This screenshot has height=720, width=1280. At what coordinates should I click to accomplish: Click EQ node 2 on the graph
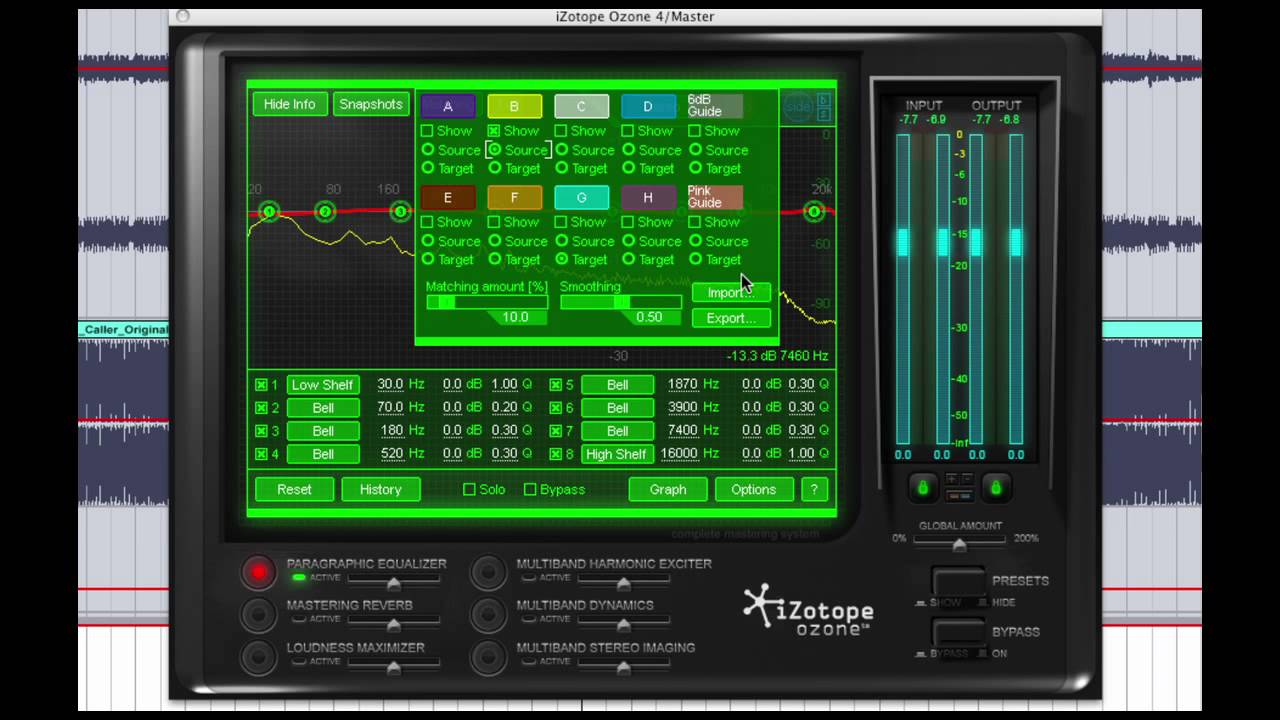pos(325,211)
